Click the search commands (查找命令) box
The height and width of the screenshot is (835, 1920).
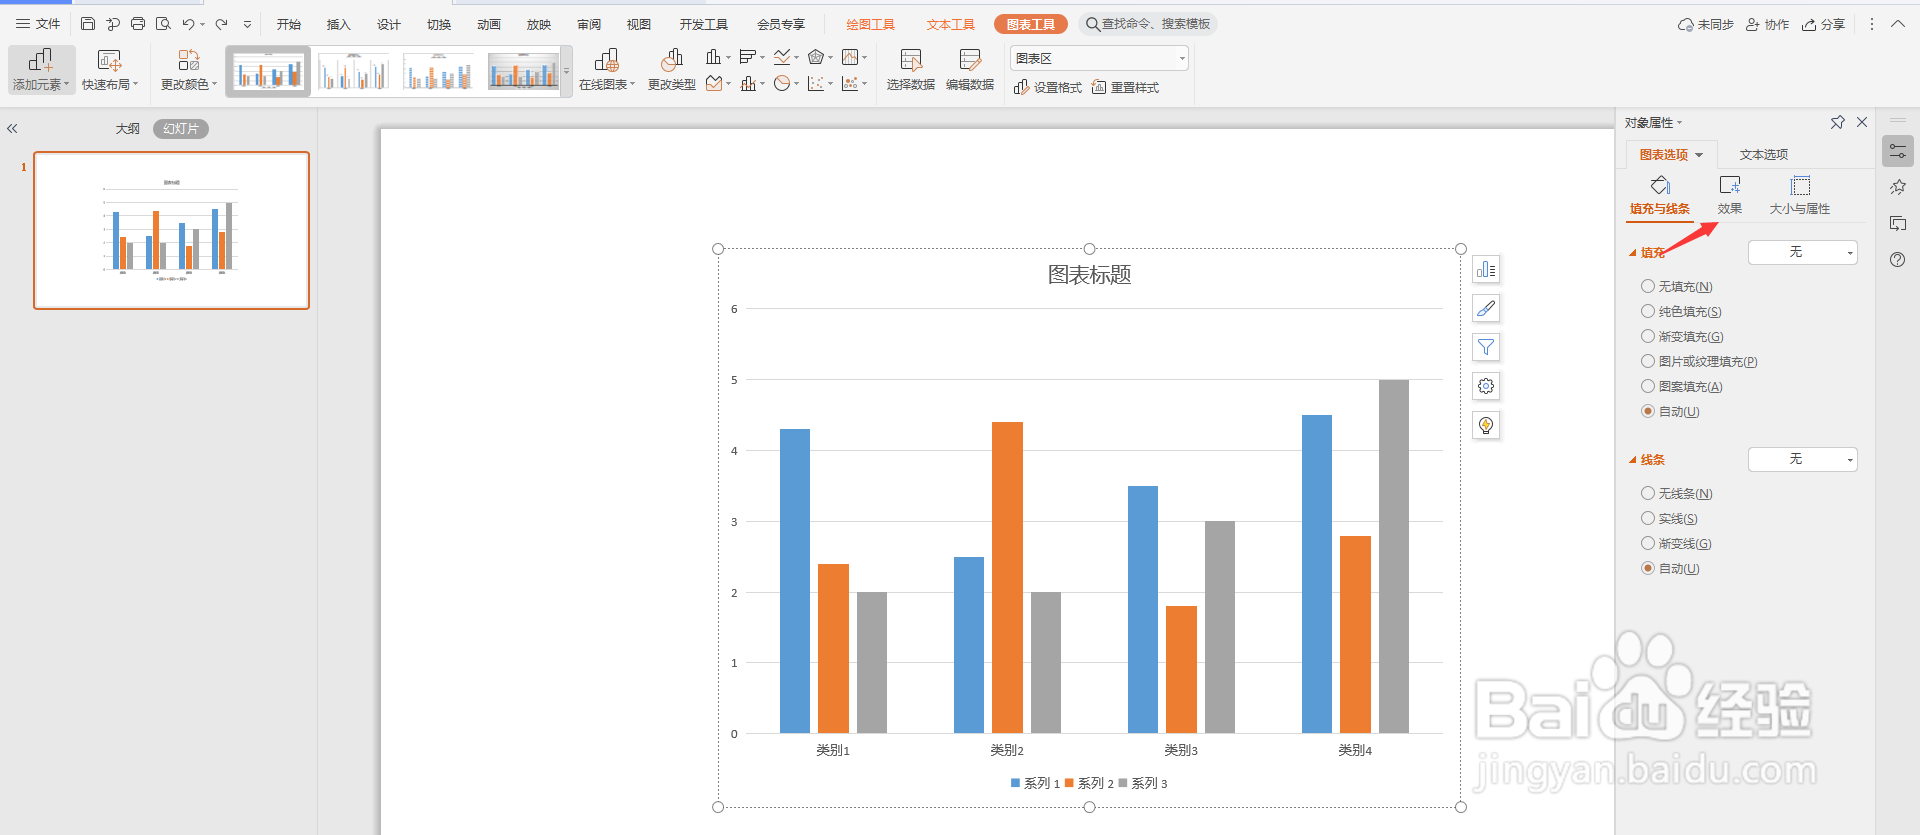pos(1148,24)
